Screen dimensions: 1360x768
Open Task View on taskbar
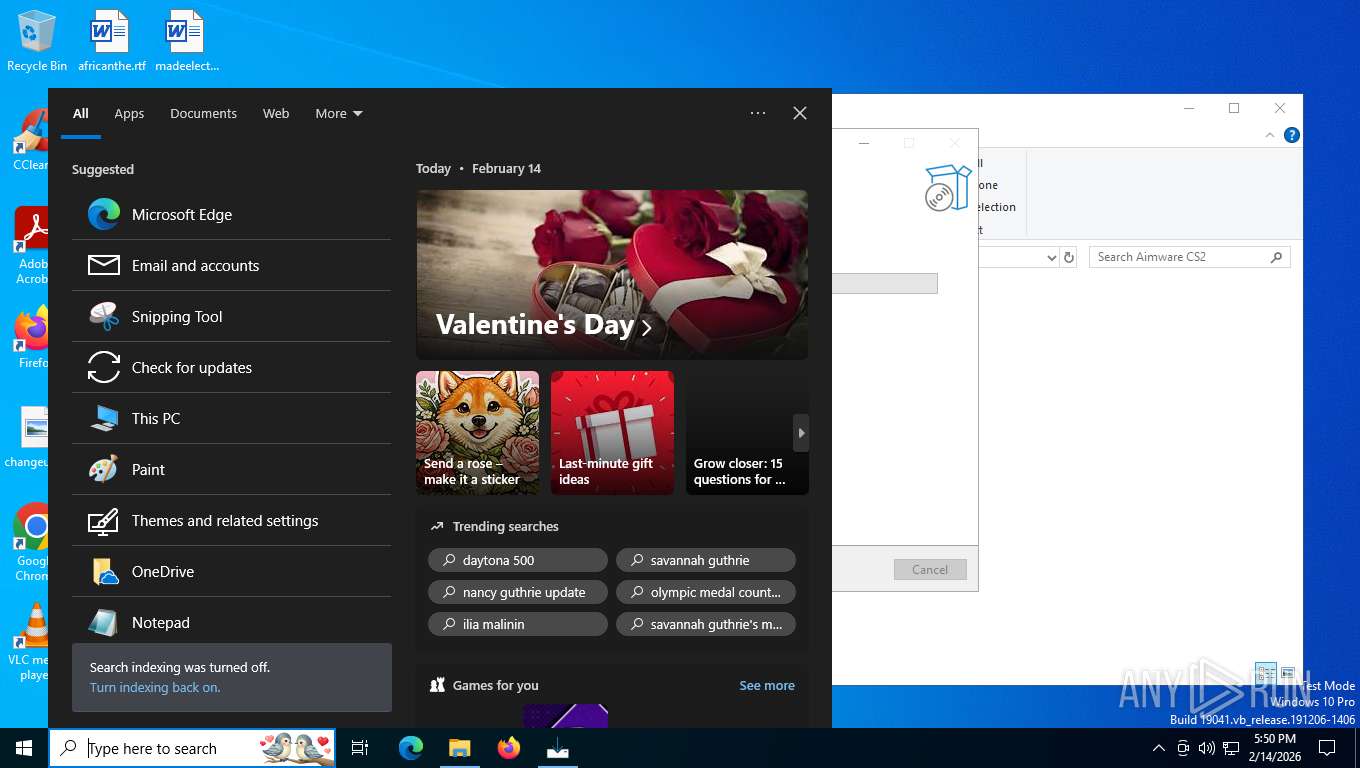[360, 748]
